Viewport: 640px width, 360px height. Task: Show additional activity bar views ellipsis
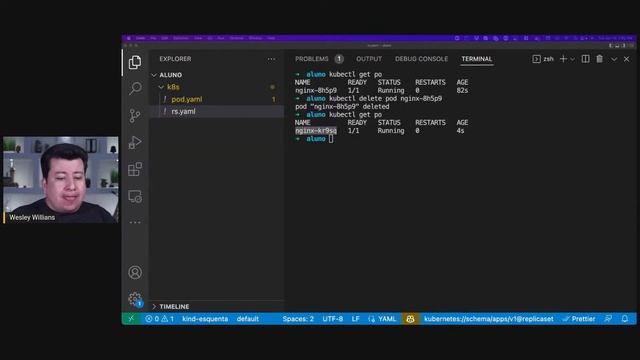(x=135, y=222)
